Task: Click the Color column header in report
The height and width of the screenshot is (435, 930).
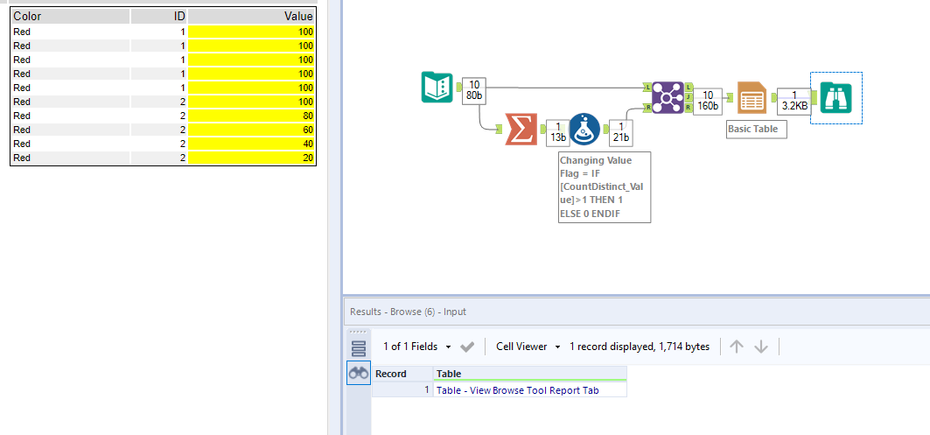Action: click(x=70, y=17)
